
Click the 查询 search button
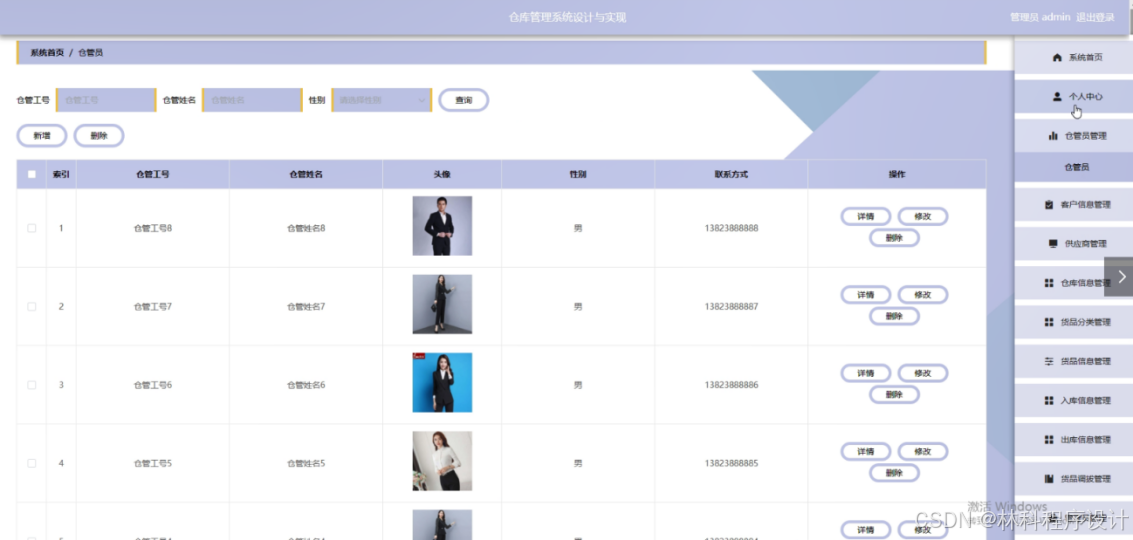[x=463, y=100]
